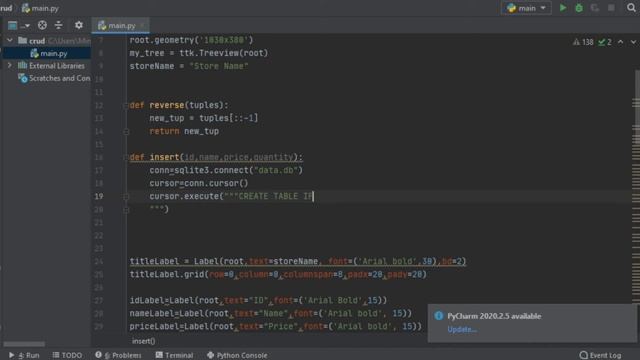The width and height of the screenshot is (640, 360).
Task: Click on my_tree = ttk.Treeview(root) line
Action: (199, 53)
